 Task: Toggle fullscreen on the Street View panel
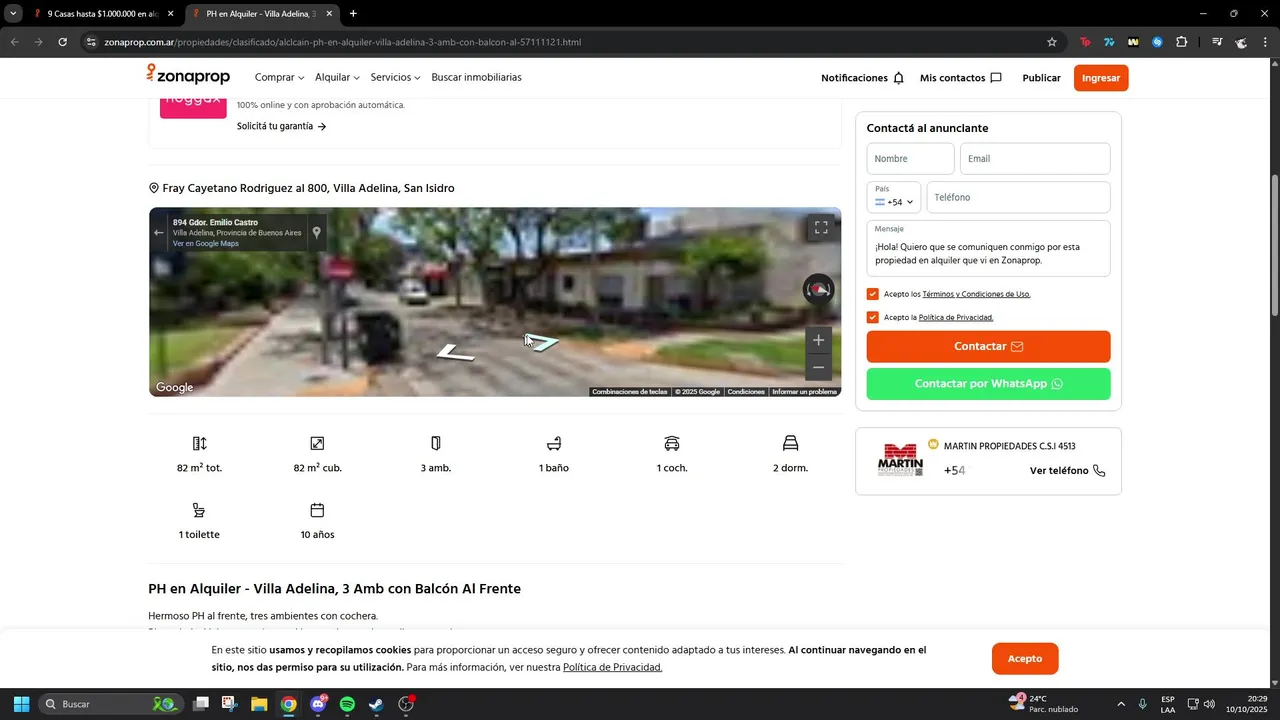pos(821,228)
